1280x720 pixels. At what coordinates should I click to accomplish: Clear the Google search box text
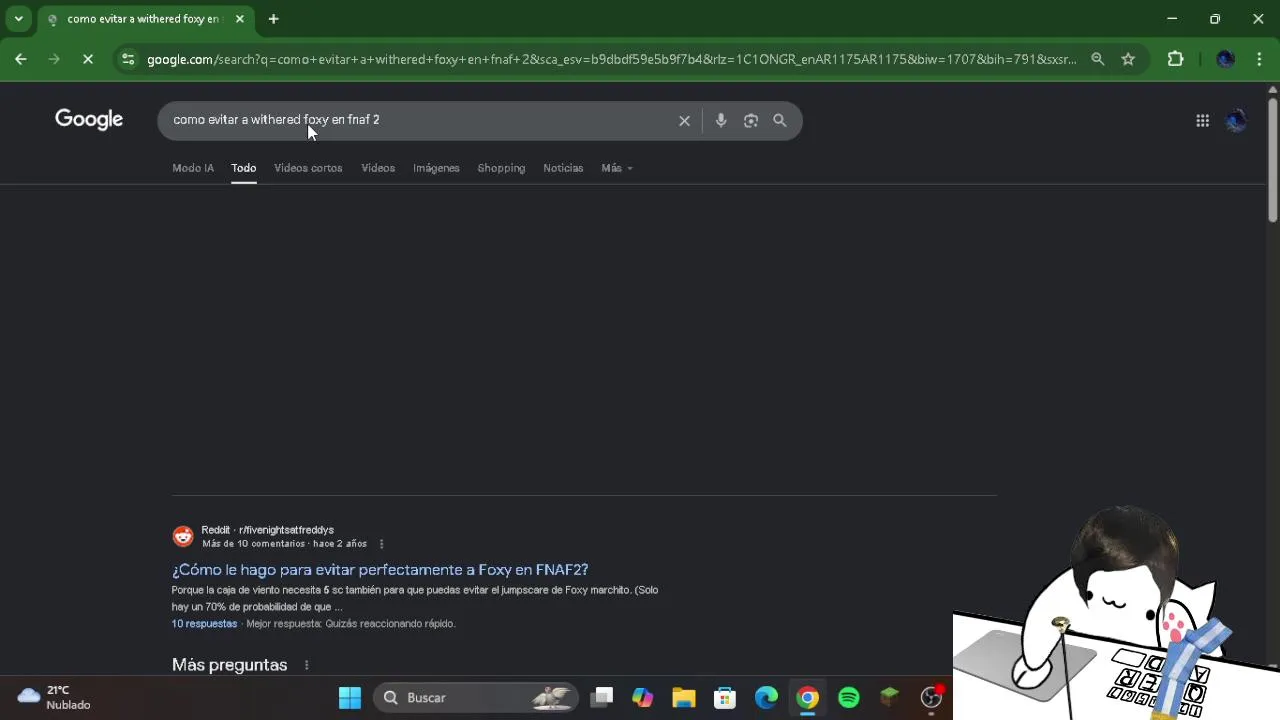[684, 121]
